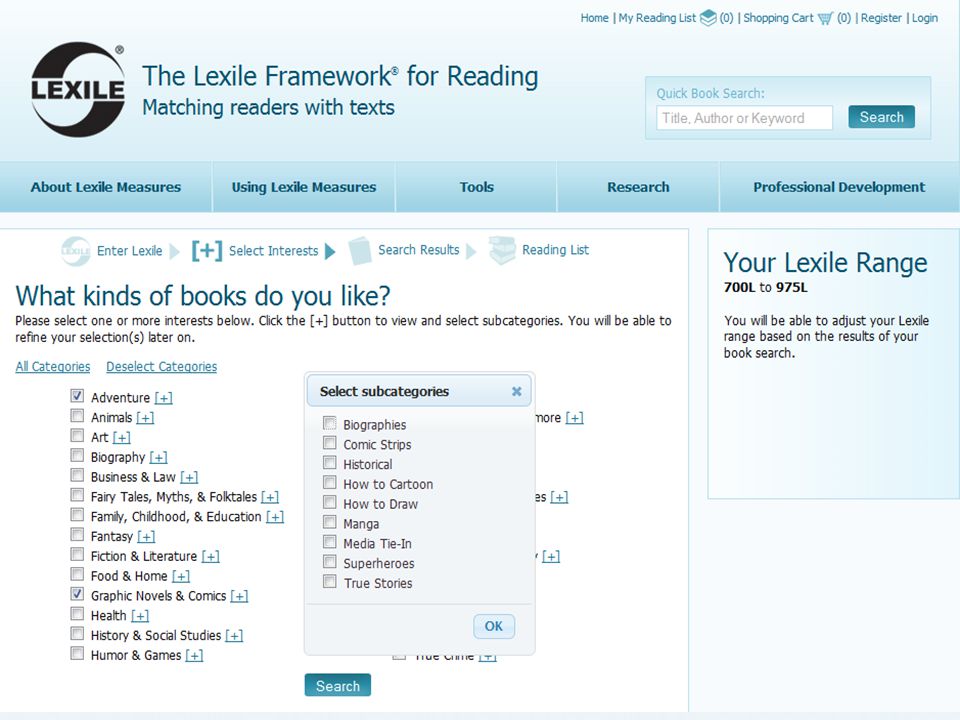Close the Select subcategories popup
This screenshot has width=960, height=720.
coord(517,391)
